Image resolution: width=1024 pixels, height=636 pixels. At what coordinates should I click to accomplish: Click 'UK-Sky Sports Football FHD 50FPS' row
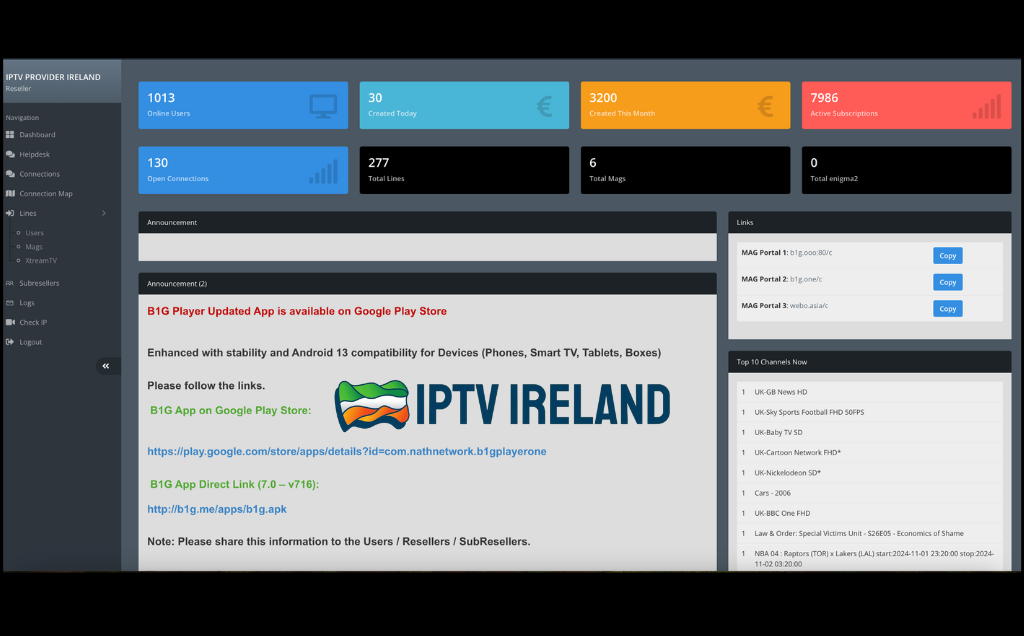869,412
